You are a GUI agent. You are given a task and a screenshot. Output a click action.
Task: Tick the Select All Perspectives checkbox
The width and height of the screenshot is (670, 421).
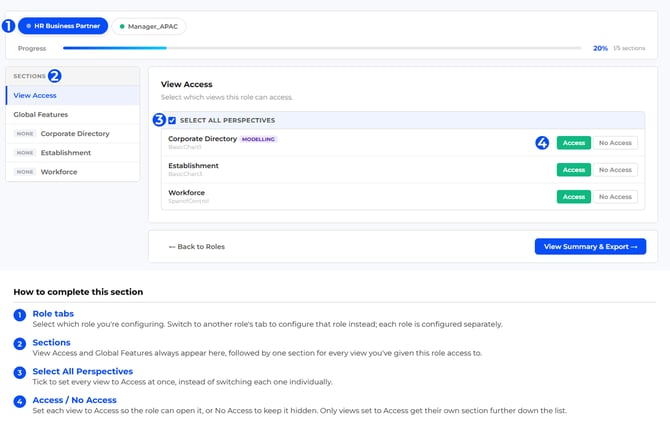pyautogui.click(x=172, y=121)
